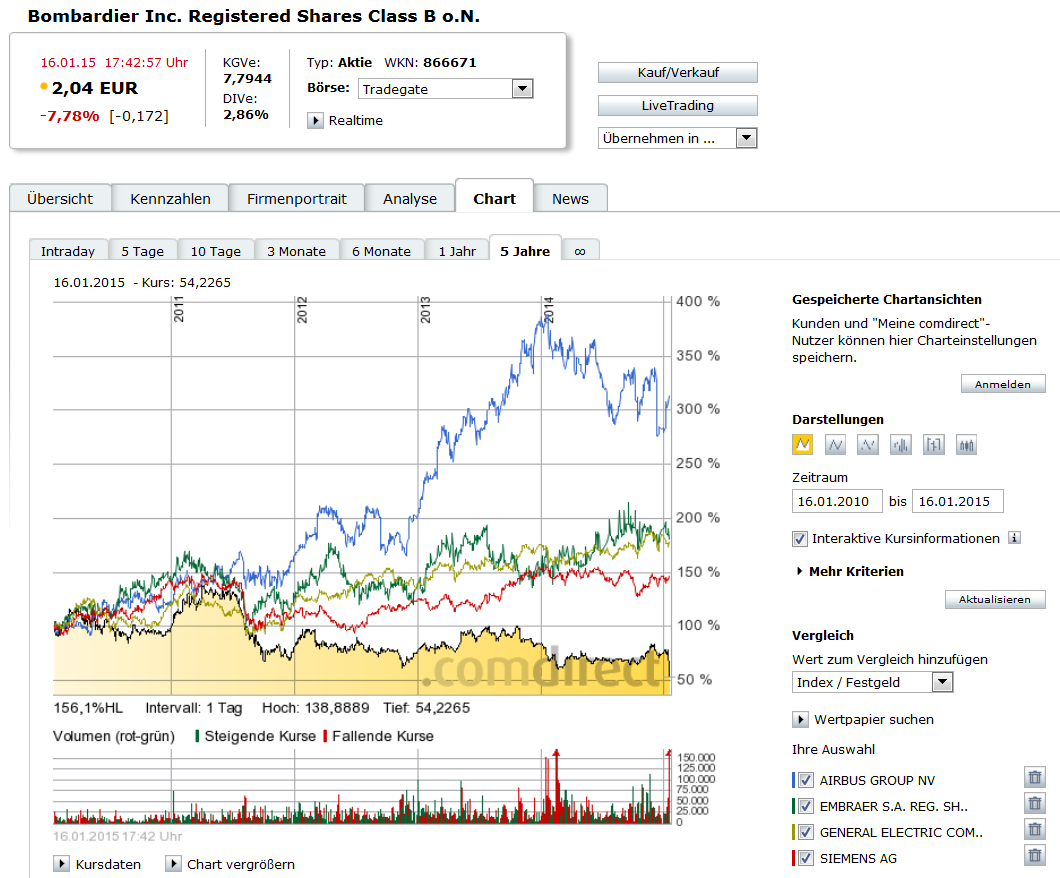1060x878 pixels.
Task: Uncheck GENERAL ELECTRIC comparison
Action: [805, 832]
